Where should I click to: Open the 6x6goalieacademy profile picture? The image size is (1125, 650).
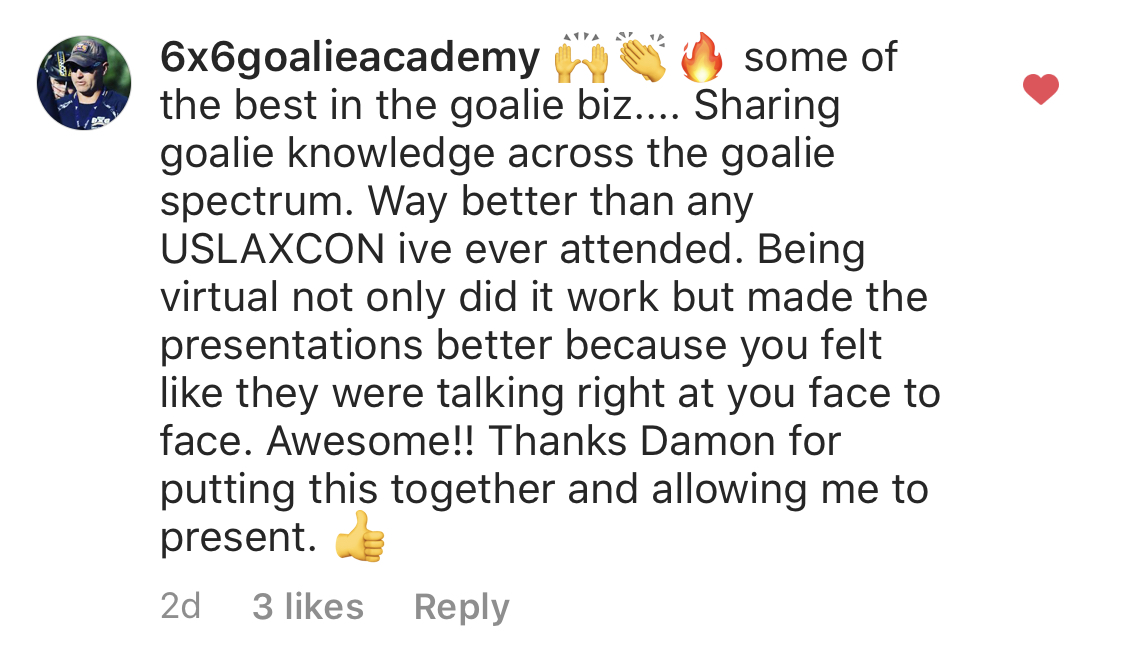[84, 82]
